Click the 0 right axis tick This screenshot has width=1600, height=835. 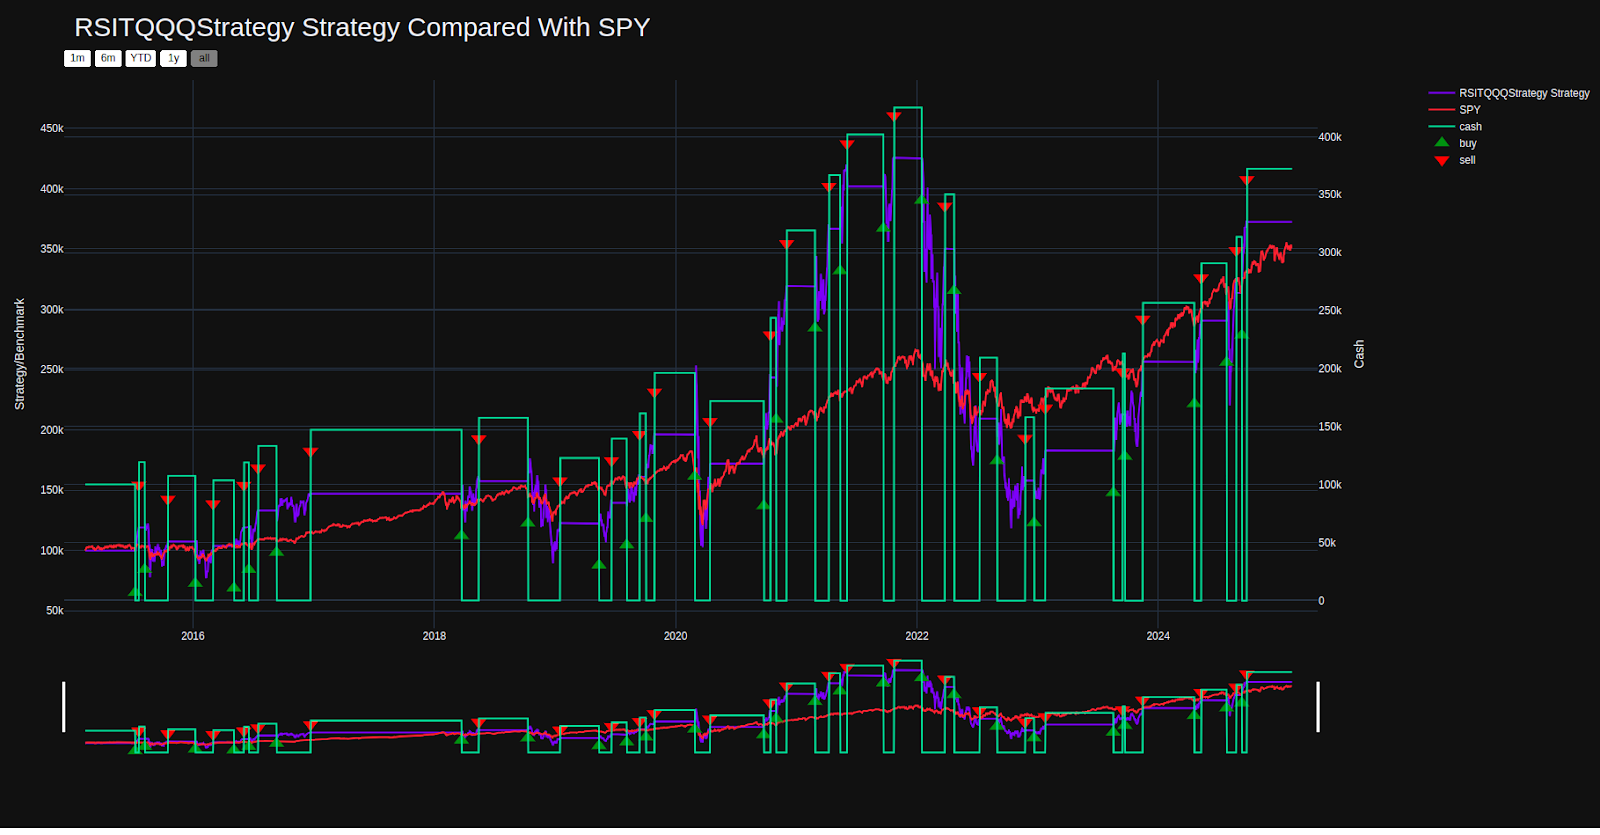[x=1321, y=602]
